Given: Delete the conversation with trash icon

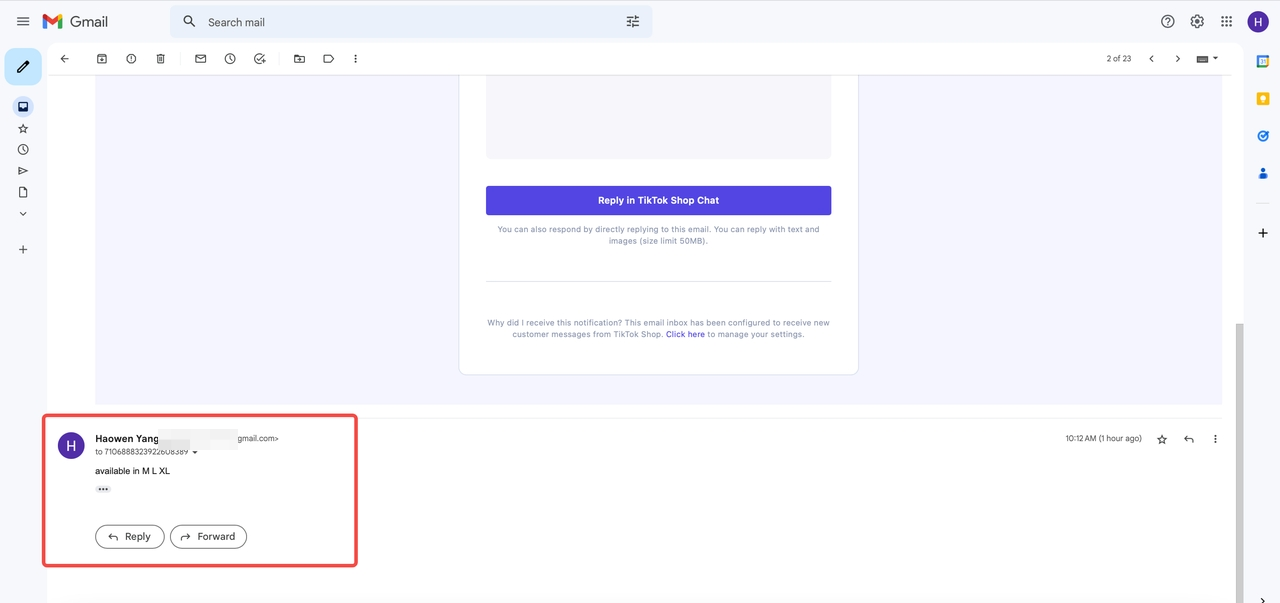Looking at the screenshot, I should pyautogui.click(x=160, y=59).
